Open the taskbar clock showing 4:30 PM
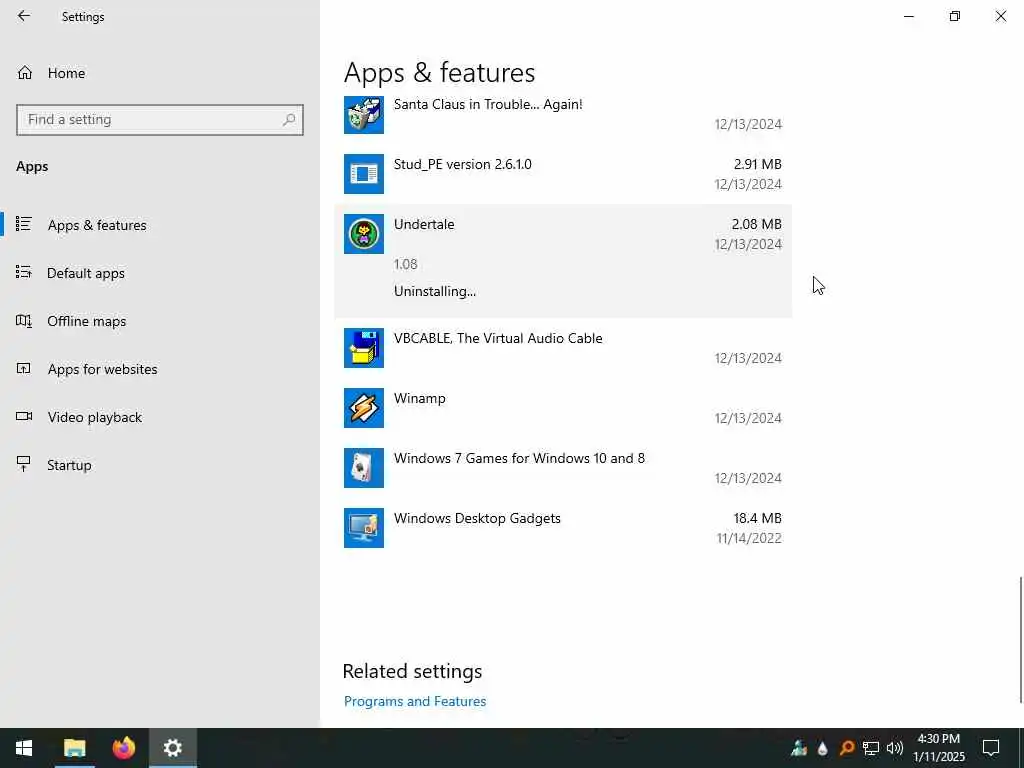This screenshot has height=768, width=1024. [938, 748]
